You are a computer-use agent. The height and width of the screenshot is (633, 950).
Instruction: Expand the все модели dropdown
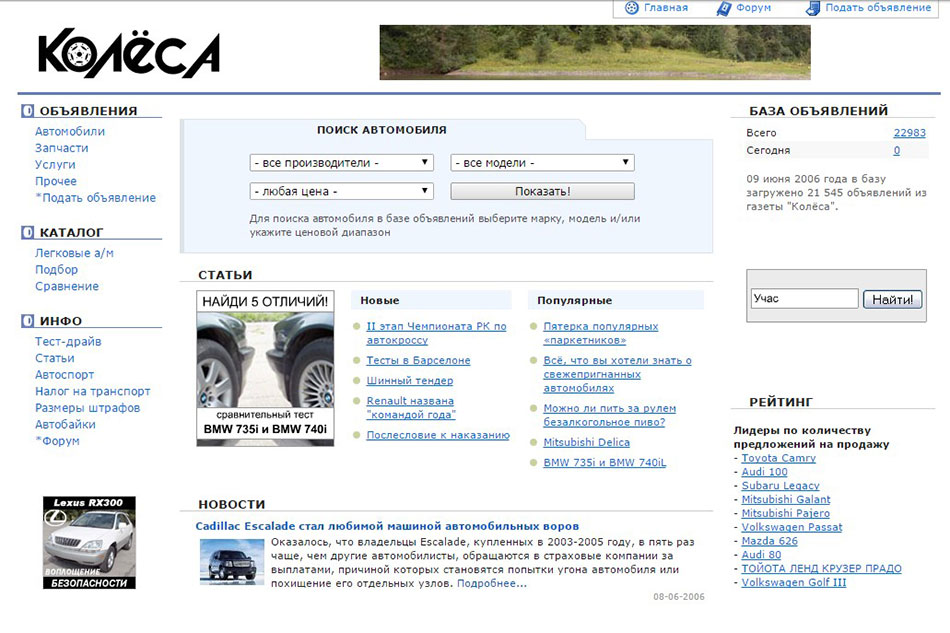(542, 163)
